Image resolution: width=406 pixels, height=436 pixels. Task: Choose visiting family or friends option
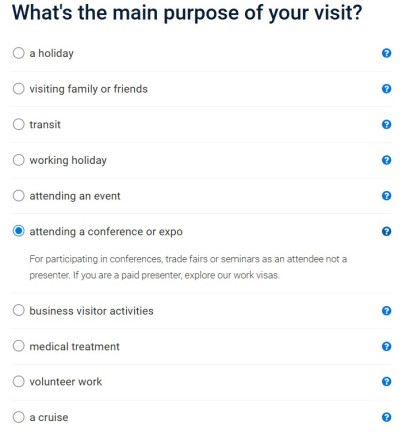click(19, 89)
